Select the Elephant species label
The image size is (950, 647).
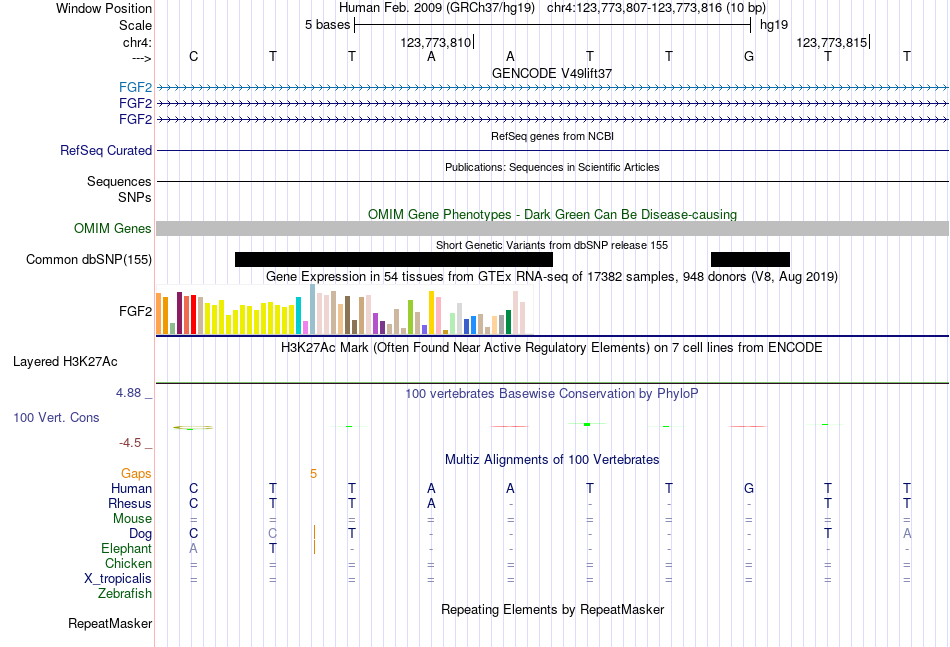click(126, 548)
